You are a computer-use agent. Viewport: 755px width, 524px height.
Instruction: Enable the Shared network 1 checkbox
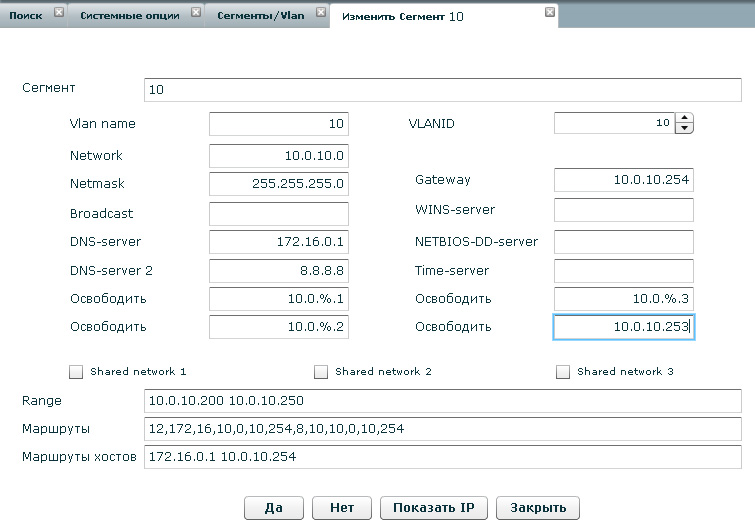[x=76, y=372]
